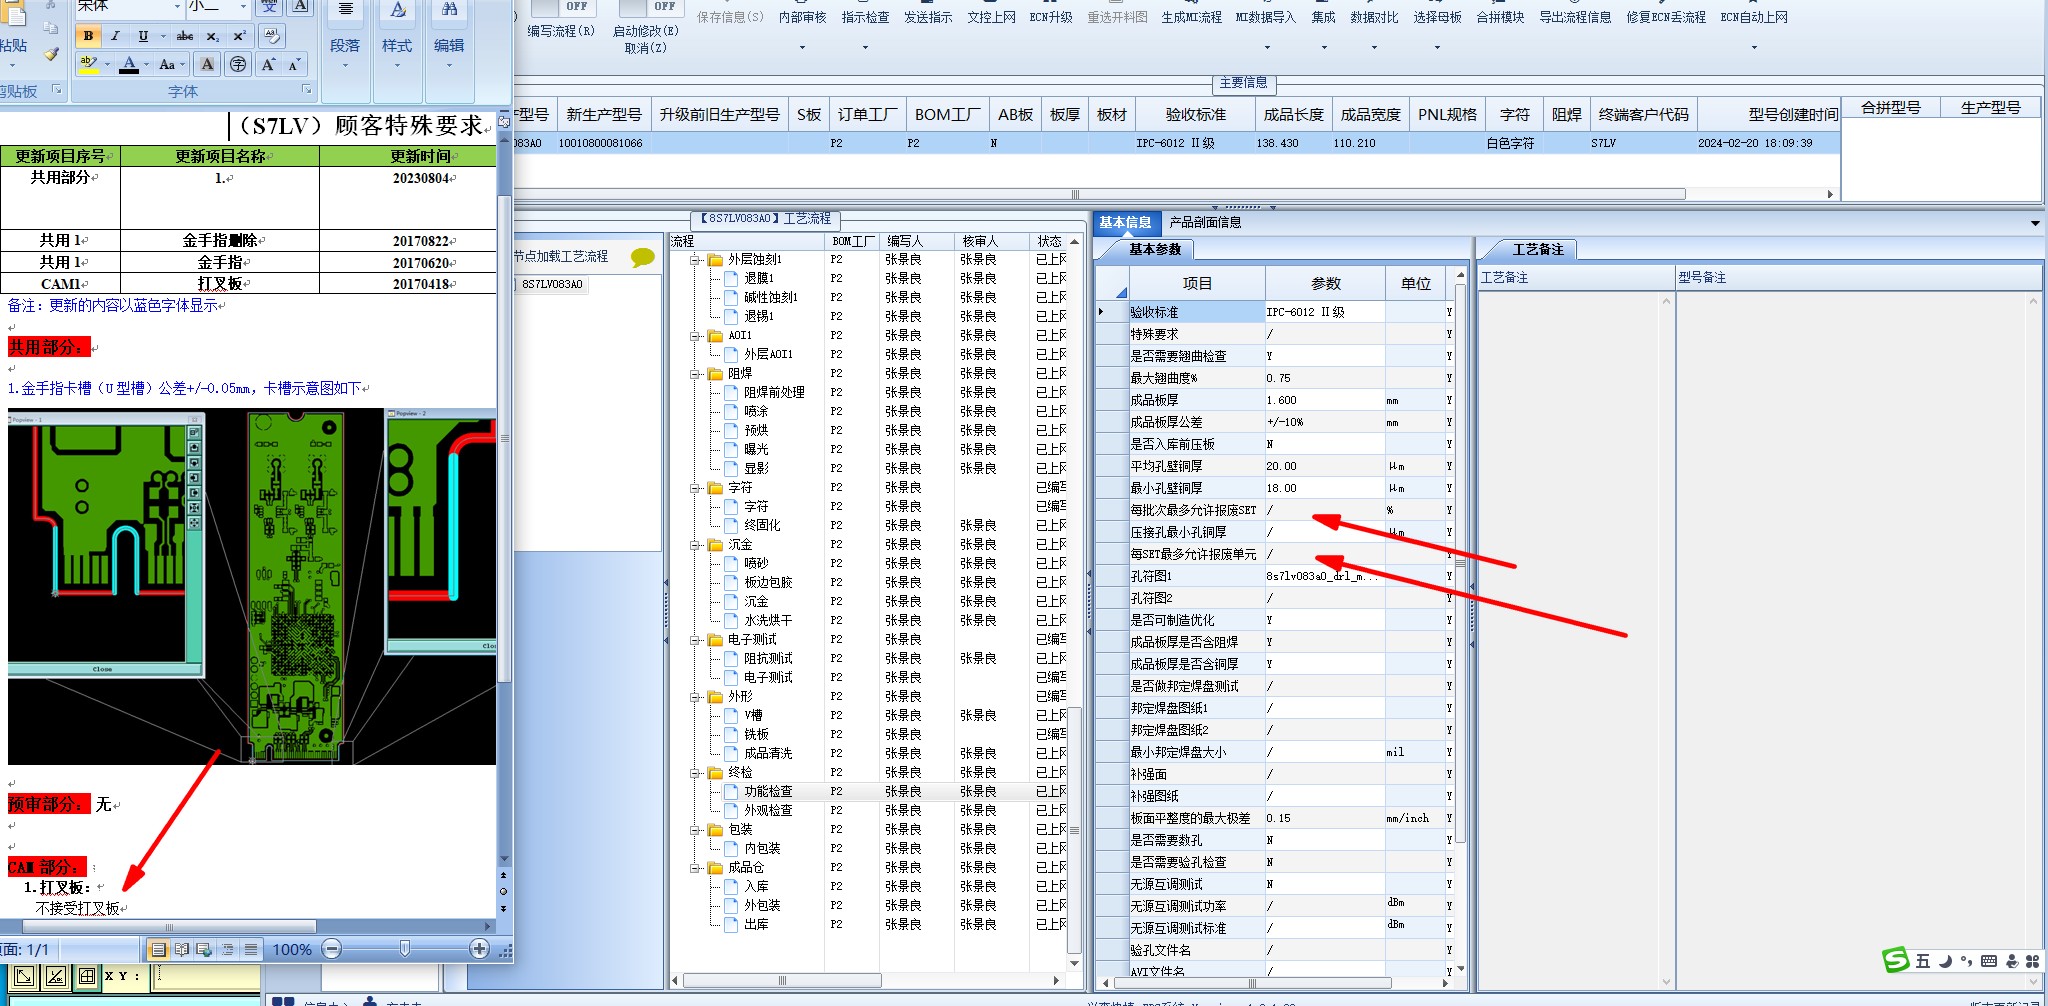Collapse the 外层蚀刻1 tree node
2048x1006 pixels.
[x=695, y=260]
